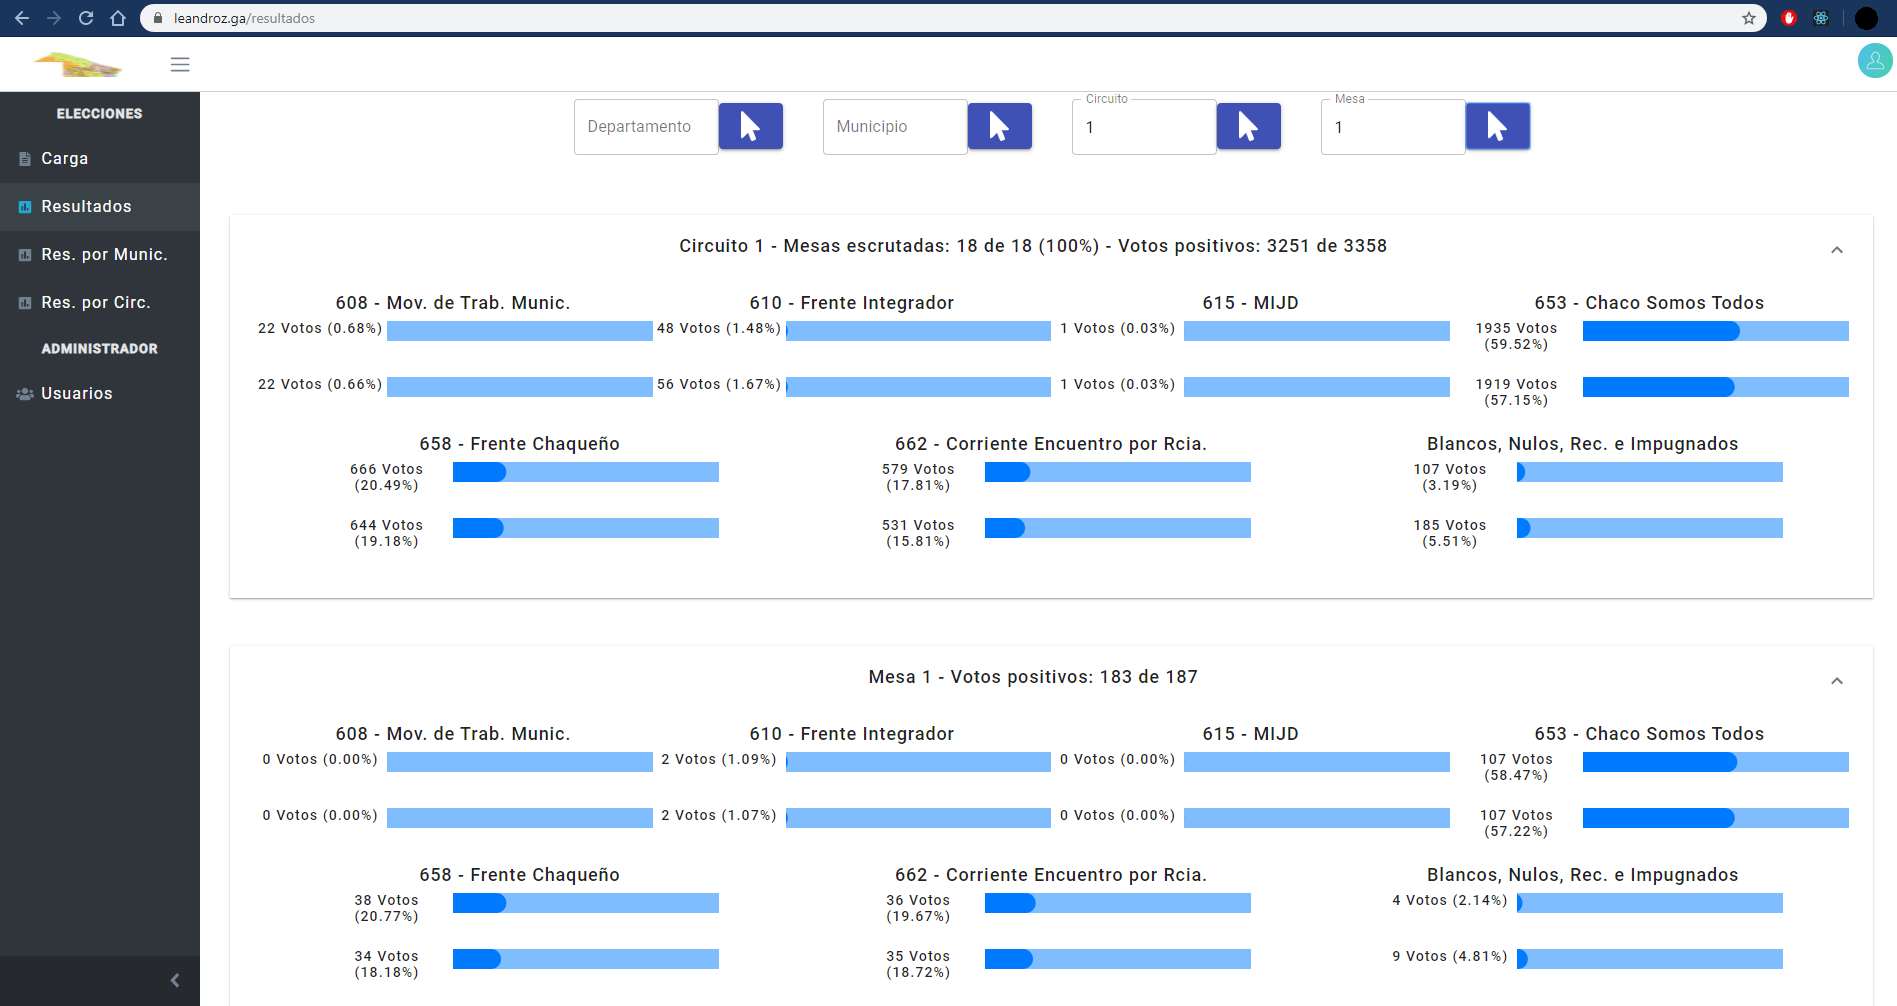Open the browser profile icon

click(1866, 18)
